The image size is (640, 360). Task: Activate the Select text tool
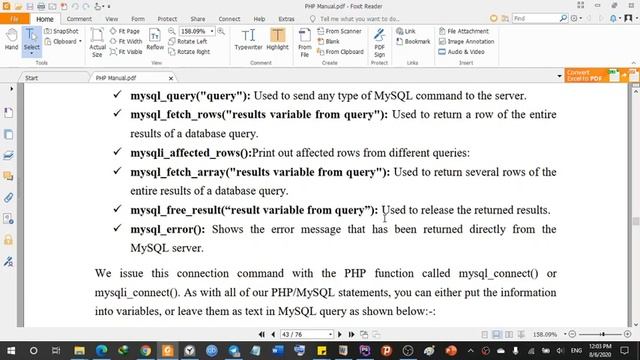point(31,41)
